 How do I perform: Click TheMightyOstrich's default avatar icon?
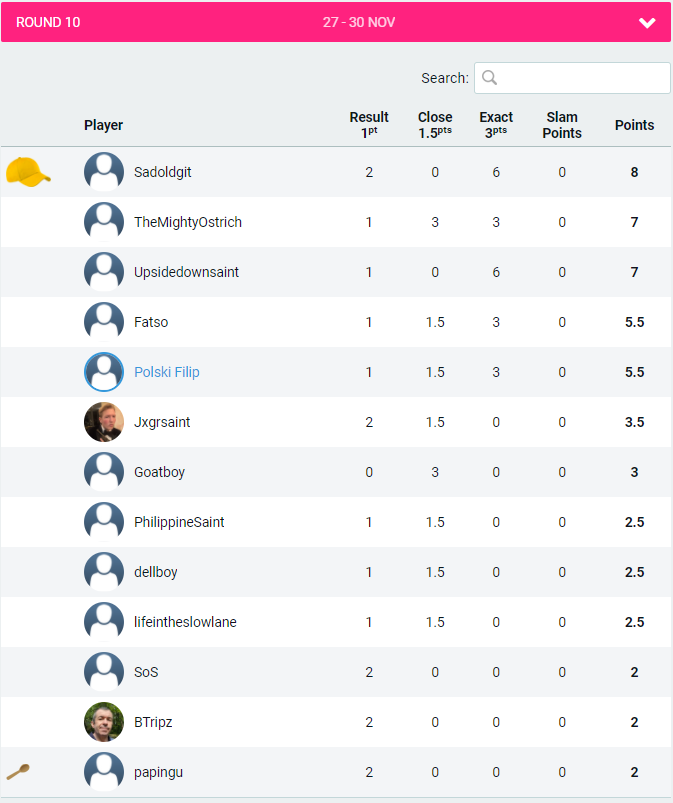coord(104,222)
